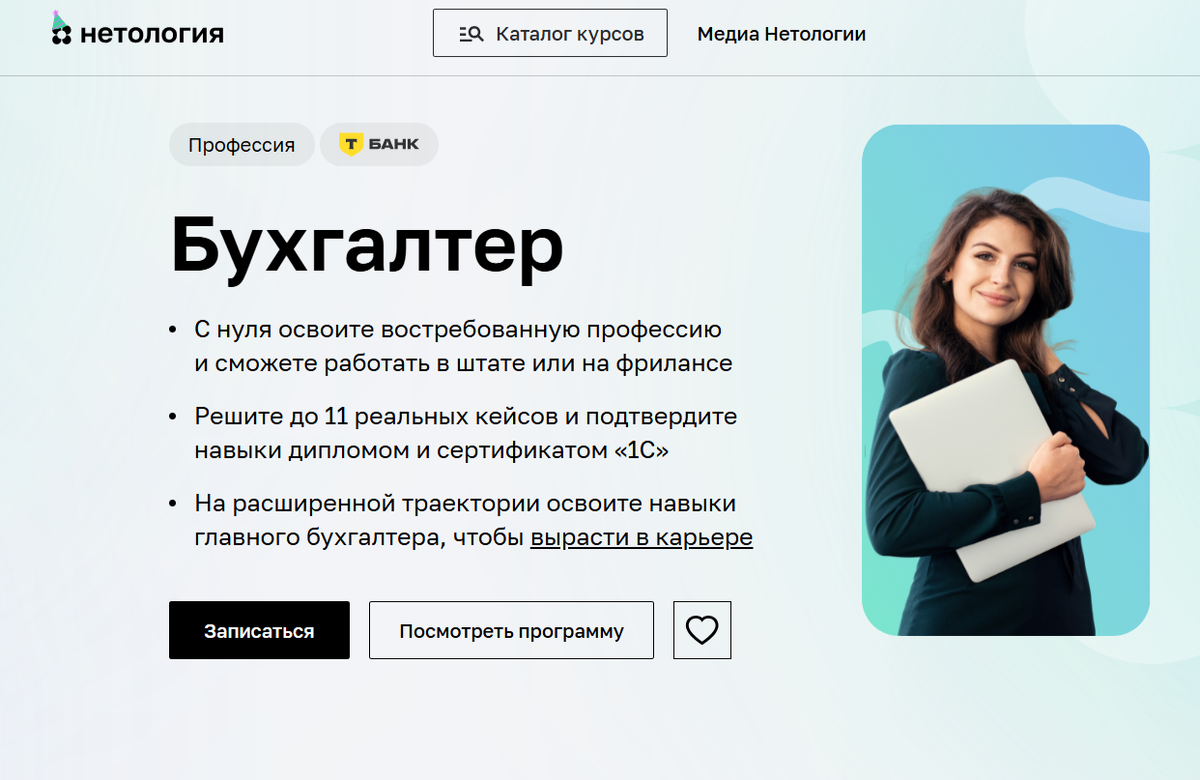1200x780 pixels.
Task: Open Медиа Нетологии section
Action: point(781,33)
